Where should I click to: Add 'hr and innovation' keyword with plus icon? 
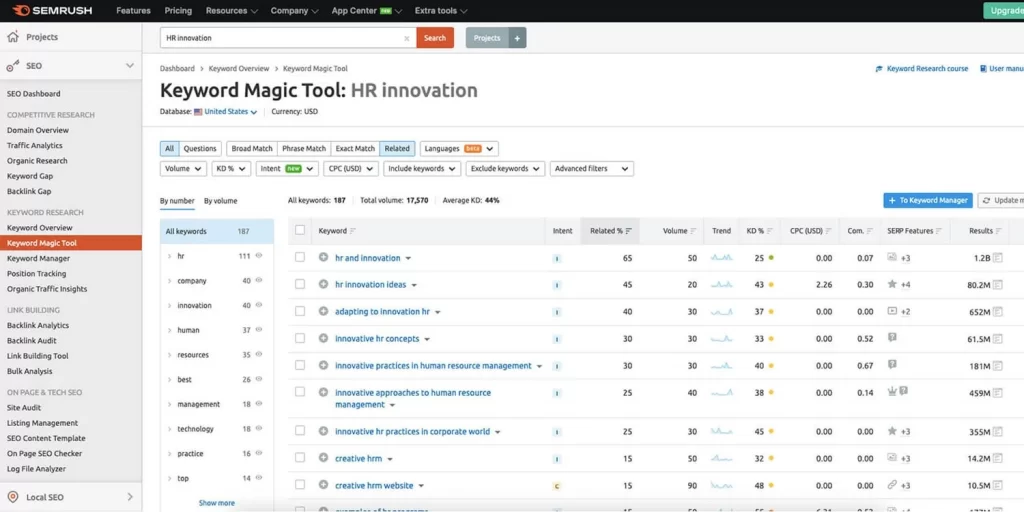click(x=323, y=257)
